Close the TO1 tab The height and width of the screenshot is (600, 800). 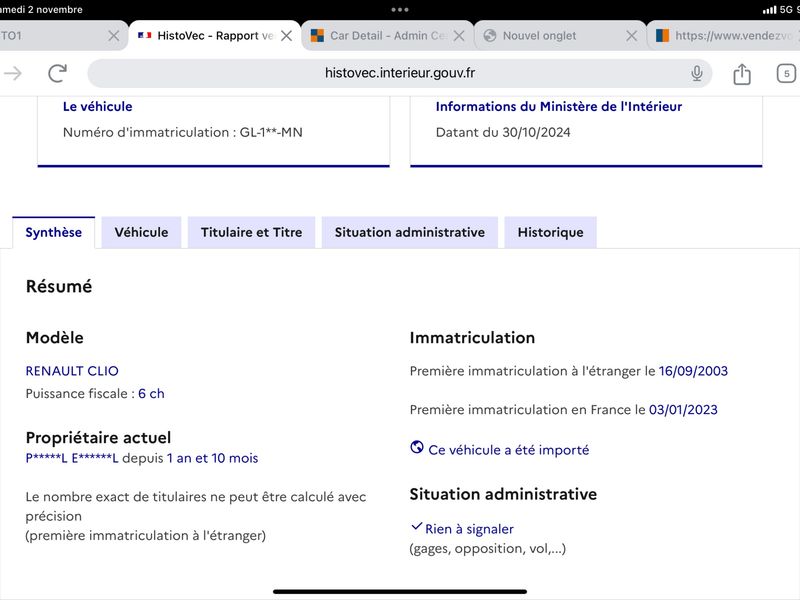(114, 36)
